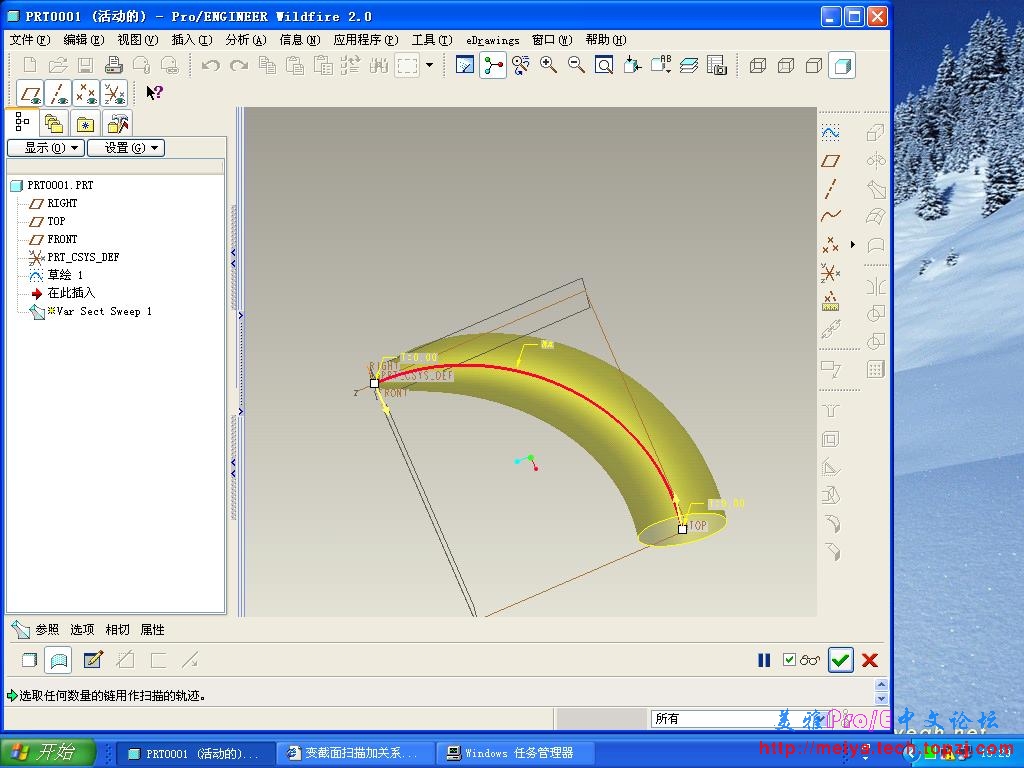
Task: Select Var Sect Sweep 1 in model tree
Action: tap(104, 312)
